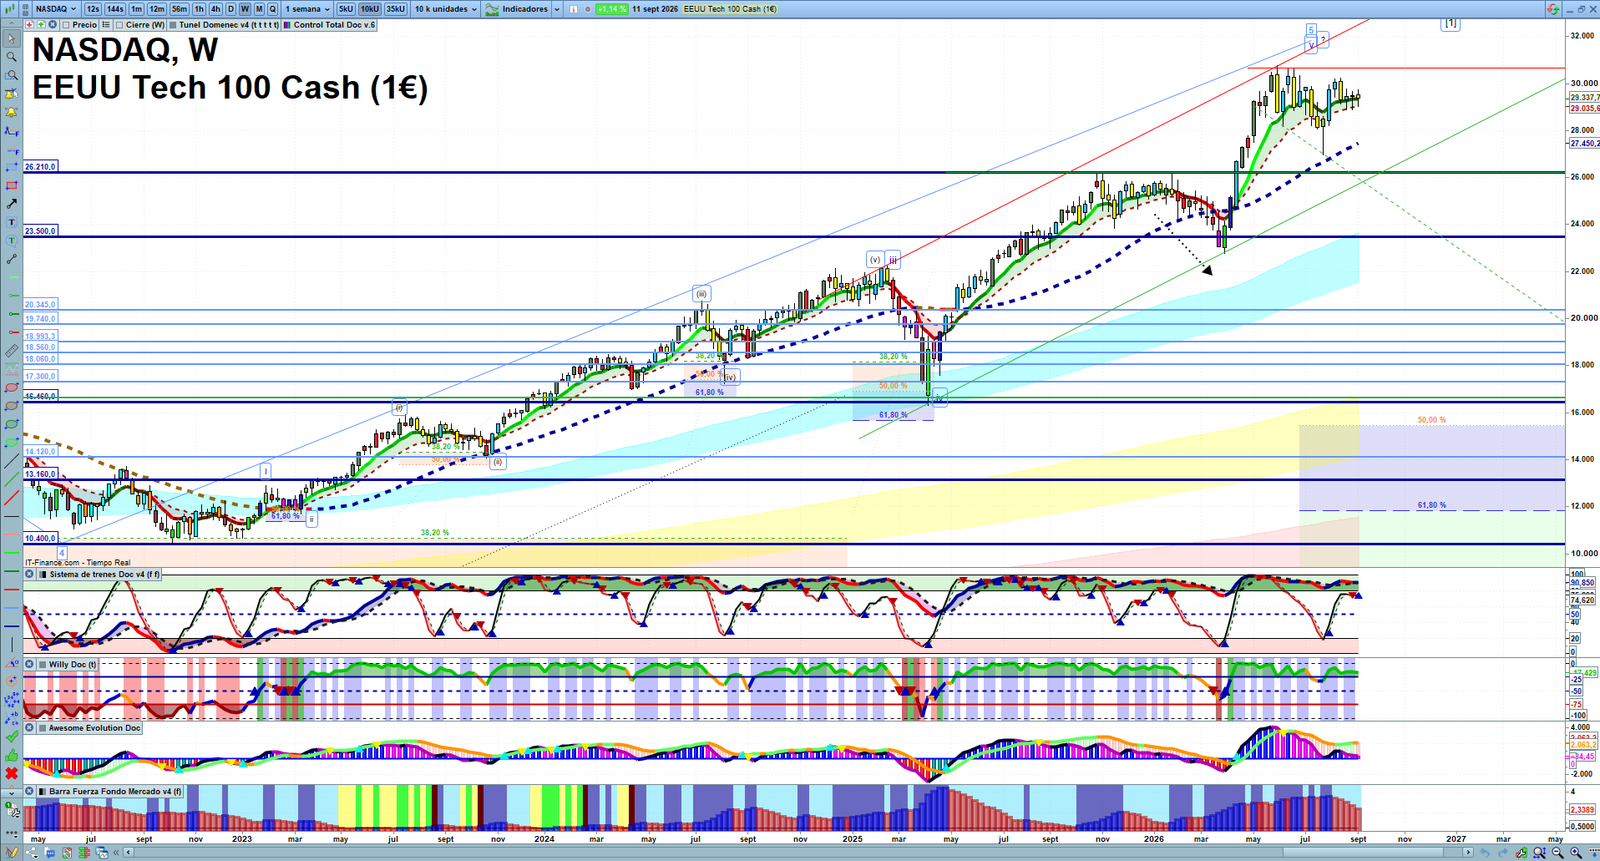Close the Sistema de trenes indicator panel

[29, 574]
